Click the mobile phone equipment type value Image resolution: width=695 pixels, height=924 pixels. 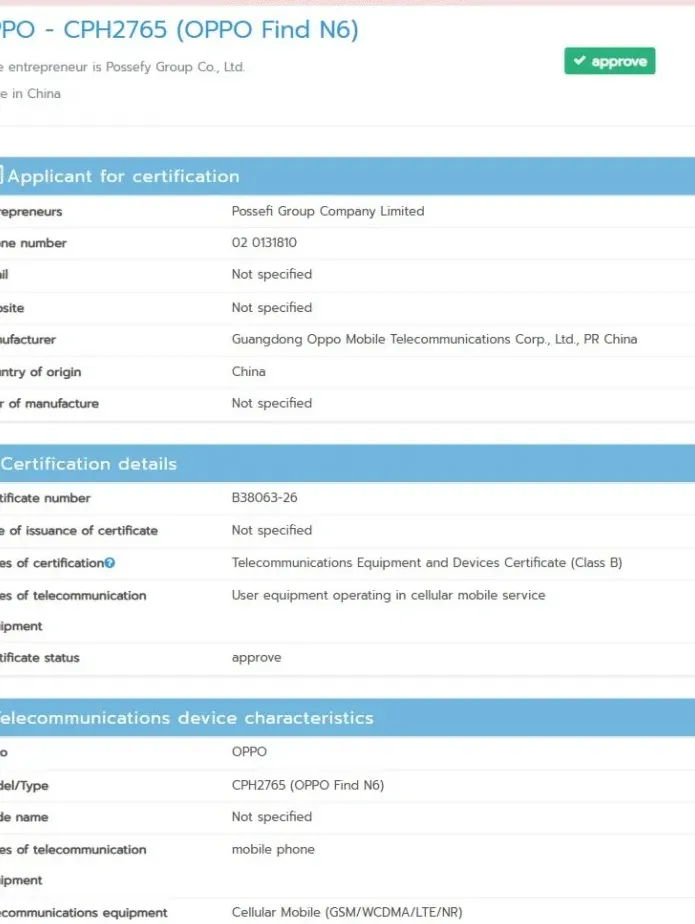pyautogui.click(x=273, y=849)
